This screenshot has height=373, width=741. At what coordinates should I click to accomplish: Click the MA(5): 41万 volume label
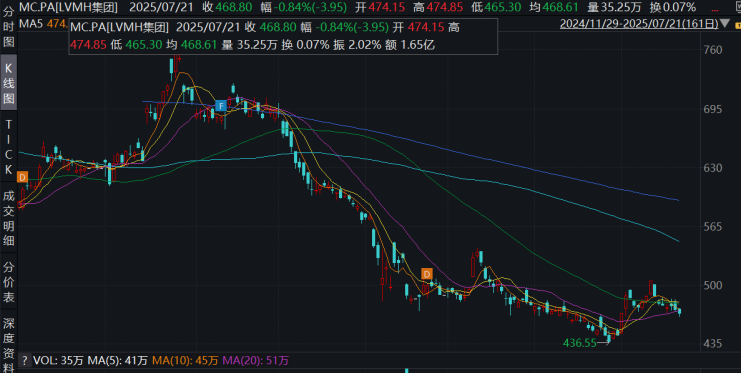click(118, 361)
